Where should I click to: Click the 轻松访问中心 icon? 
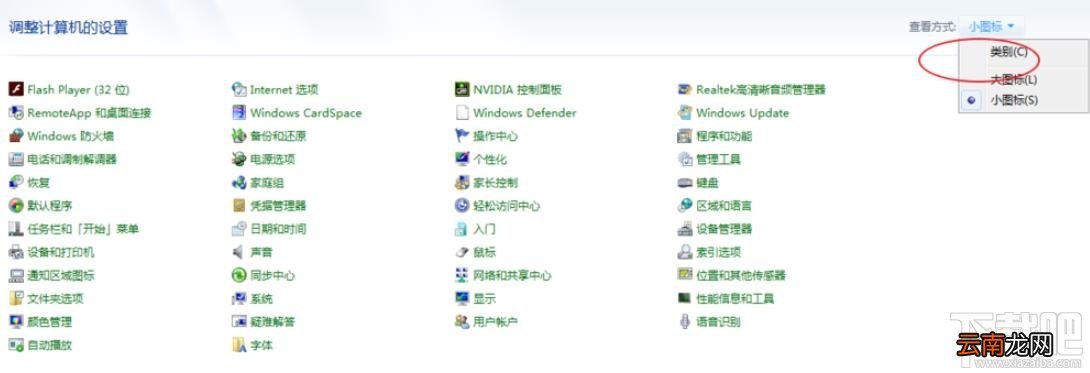(462, 206)
